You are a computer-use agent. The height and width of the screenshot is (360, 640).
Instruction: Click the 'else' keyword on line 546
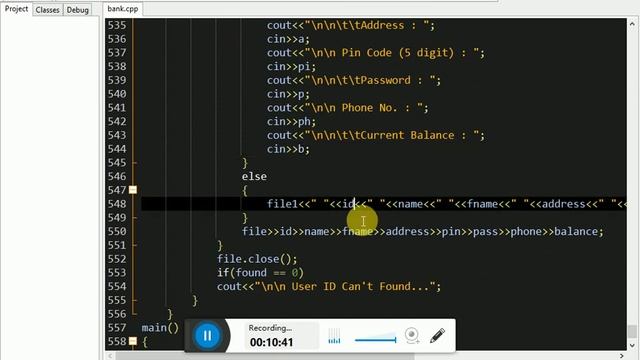click(x=254, y=176)
